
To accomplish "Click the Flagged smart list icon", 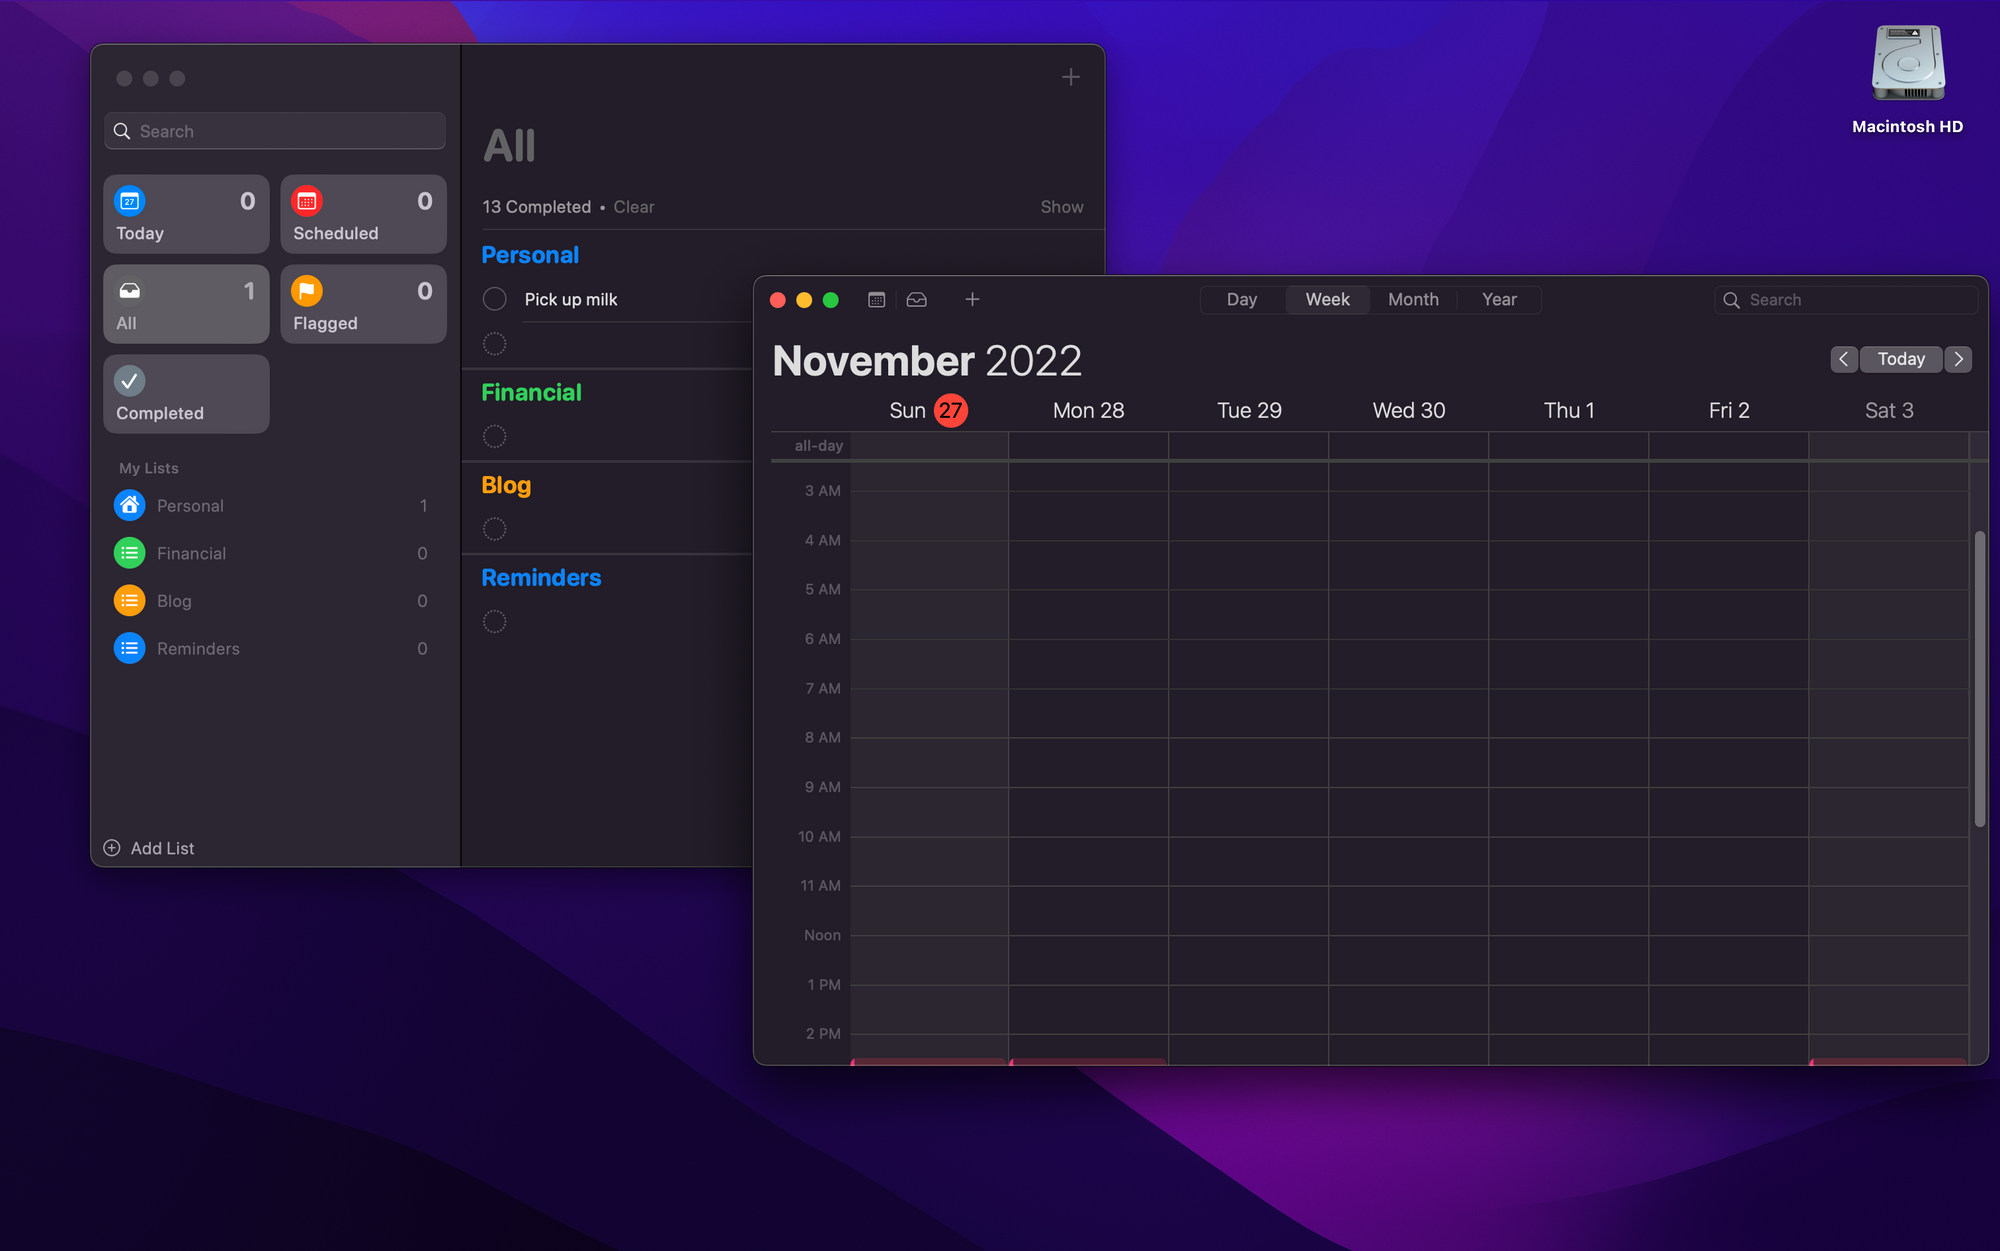I will [307, 290].
